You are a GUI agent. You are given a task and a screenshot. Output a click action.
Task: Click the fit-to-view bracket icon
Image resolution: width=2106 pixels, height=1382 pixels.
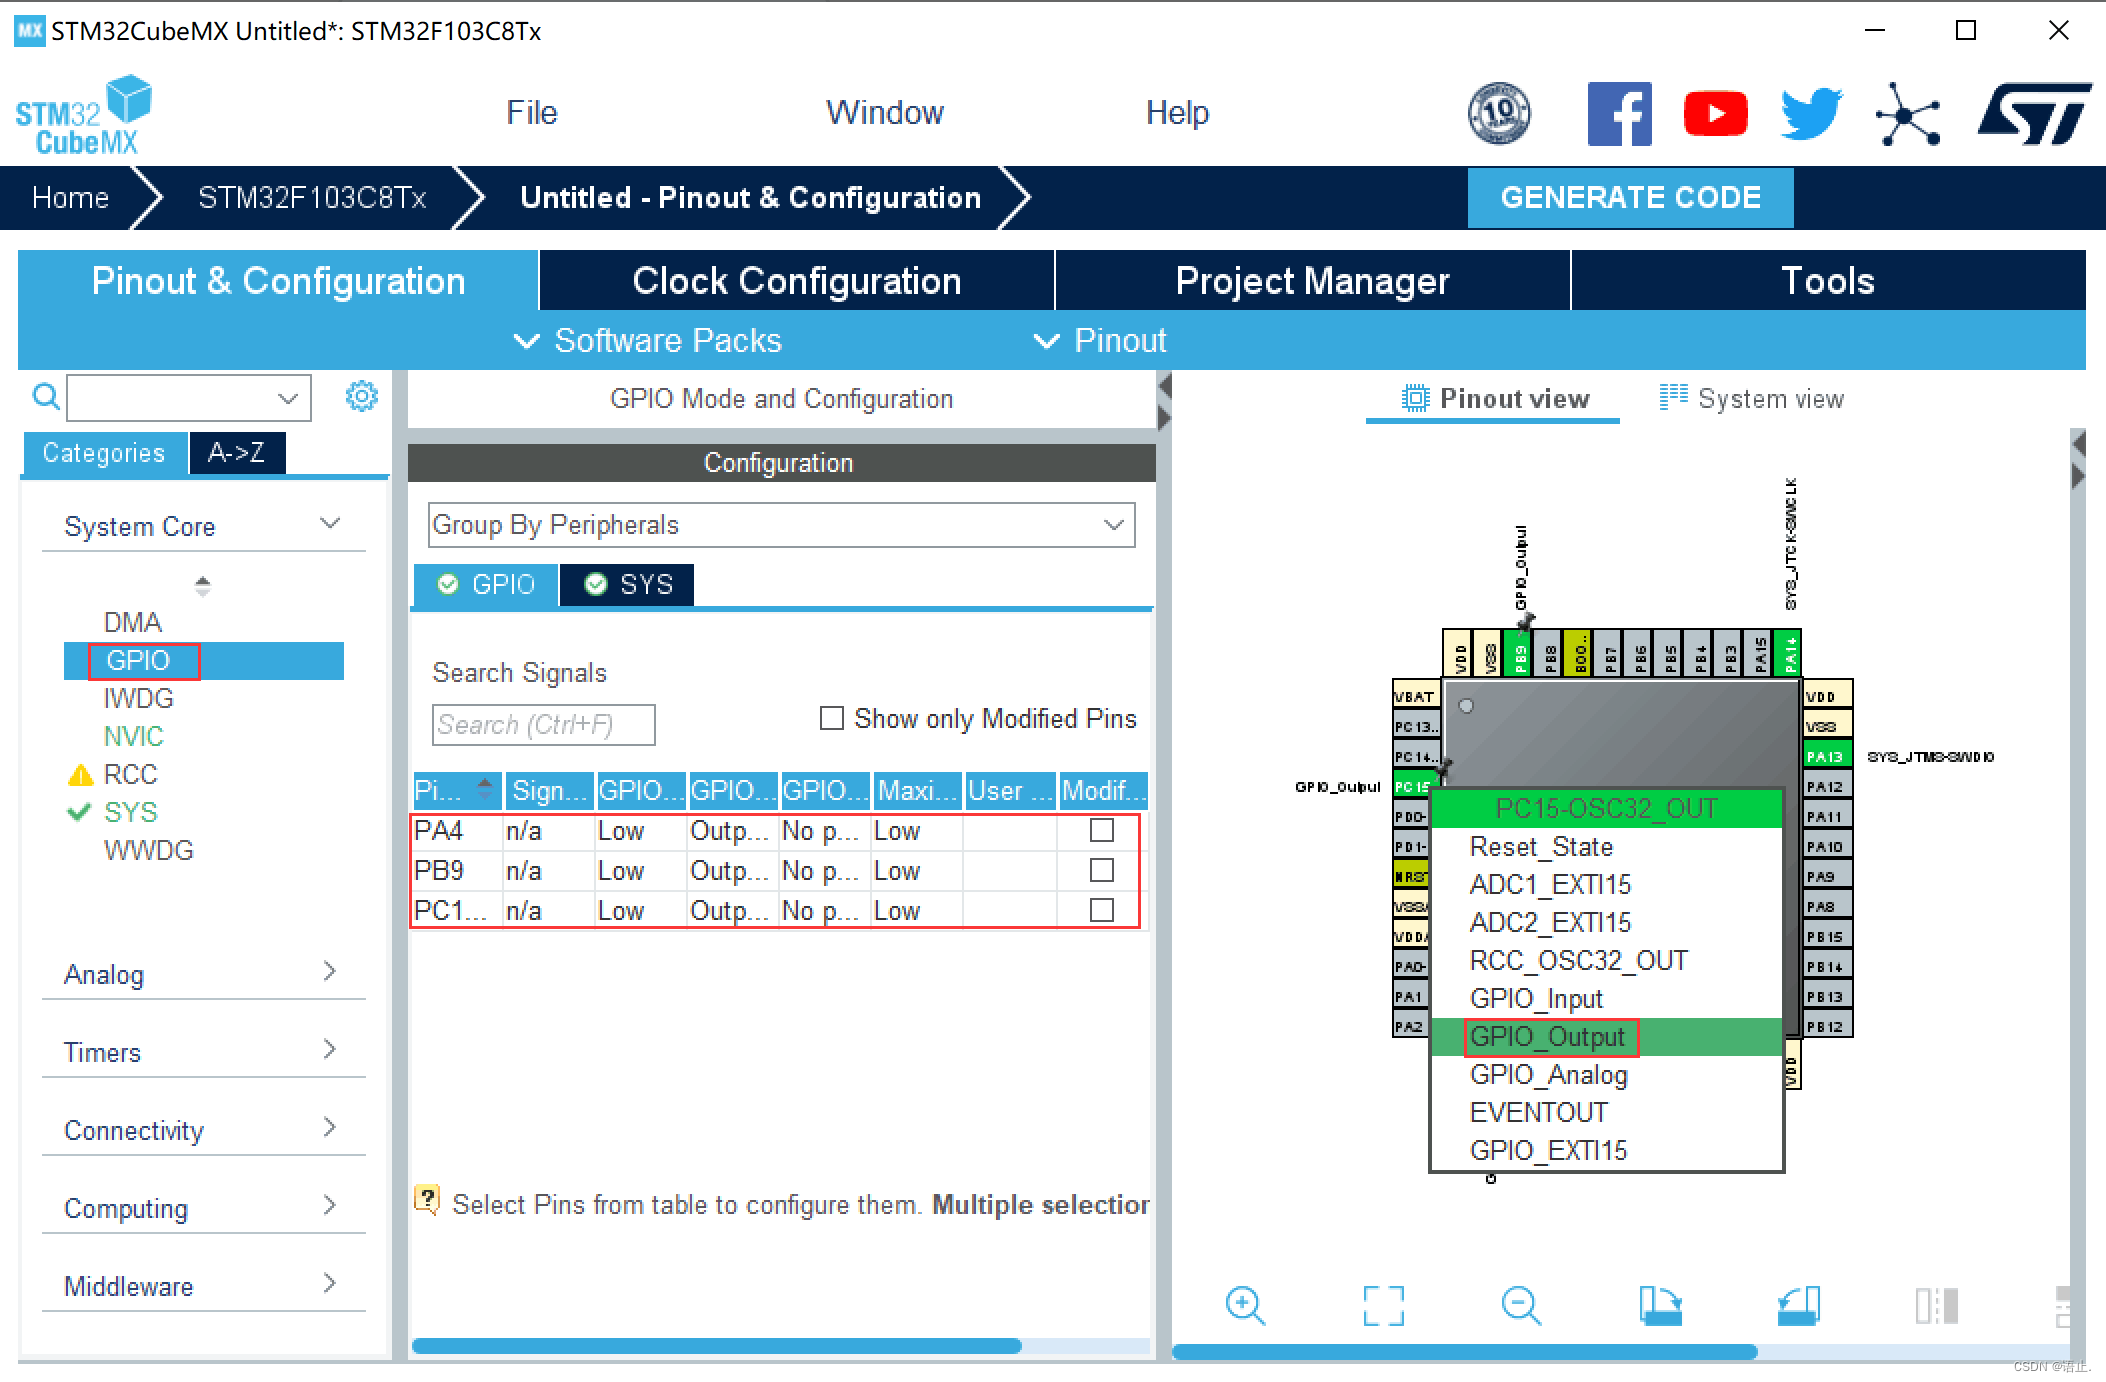tap(1384, 1305)
